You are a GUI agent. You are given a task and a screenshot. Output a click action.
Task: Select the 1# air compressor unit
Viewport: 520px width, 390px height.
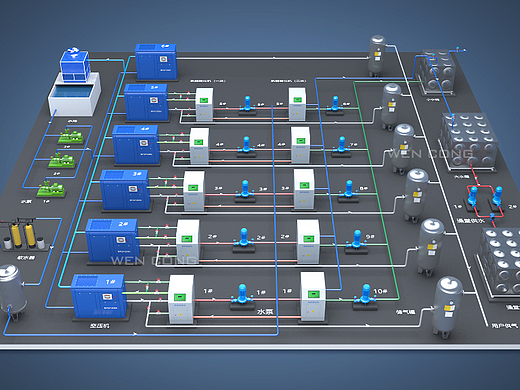[x=99, y=296]
